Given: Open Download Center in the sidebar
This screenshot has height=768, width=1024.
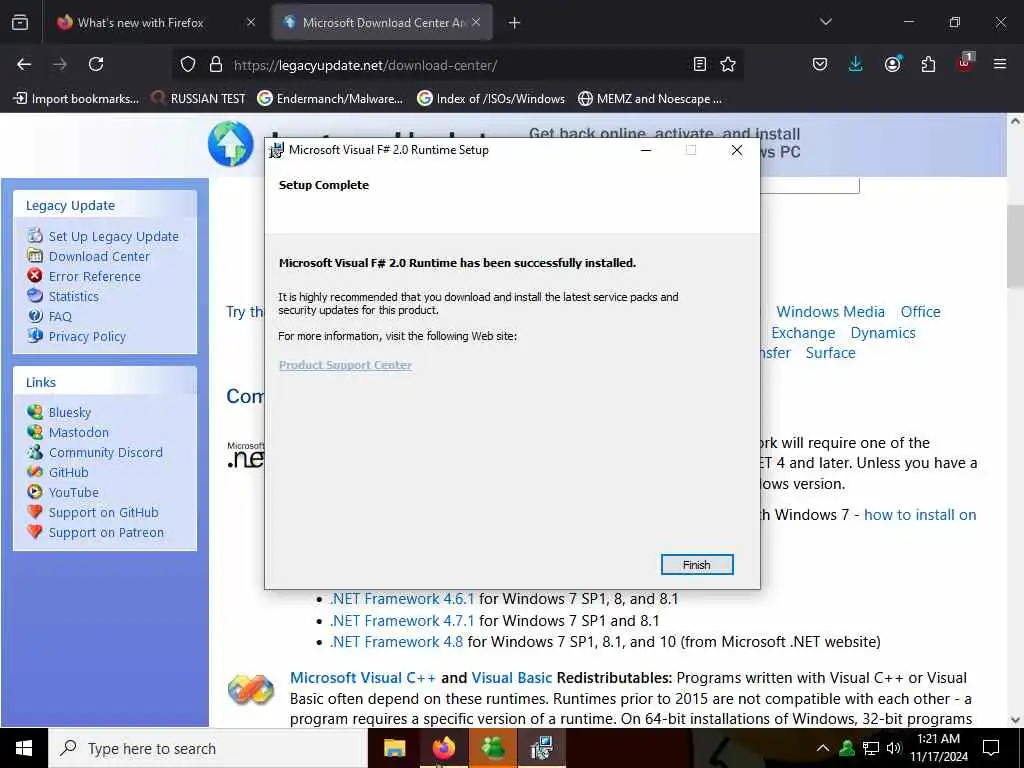Looking at the screenshot, I should 99,257.
